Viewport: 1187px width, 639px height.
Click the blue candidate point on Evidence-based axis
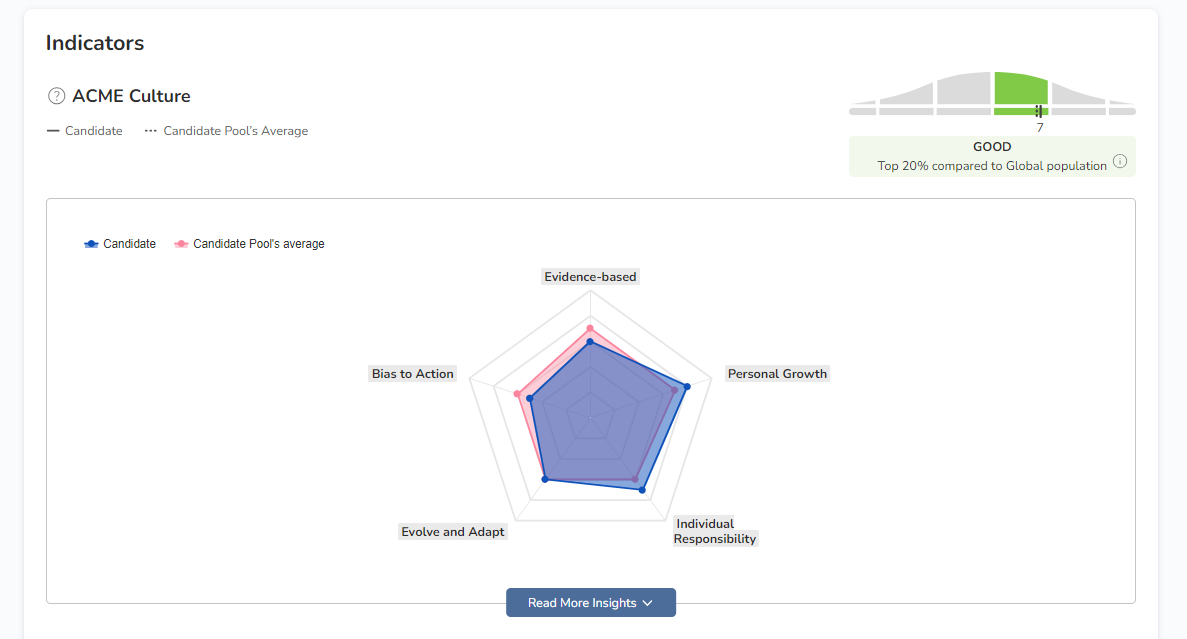tap(590, 342)
